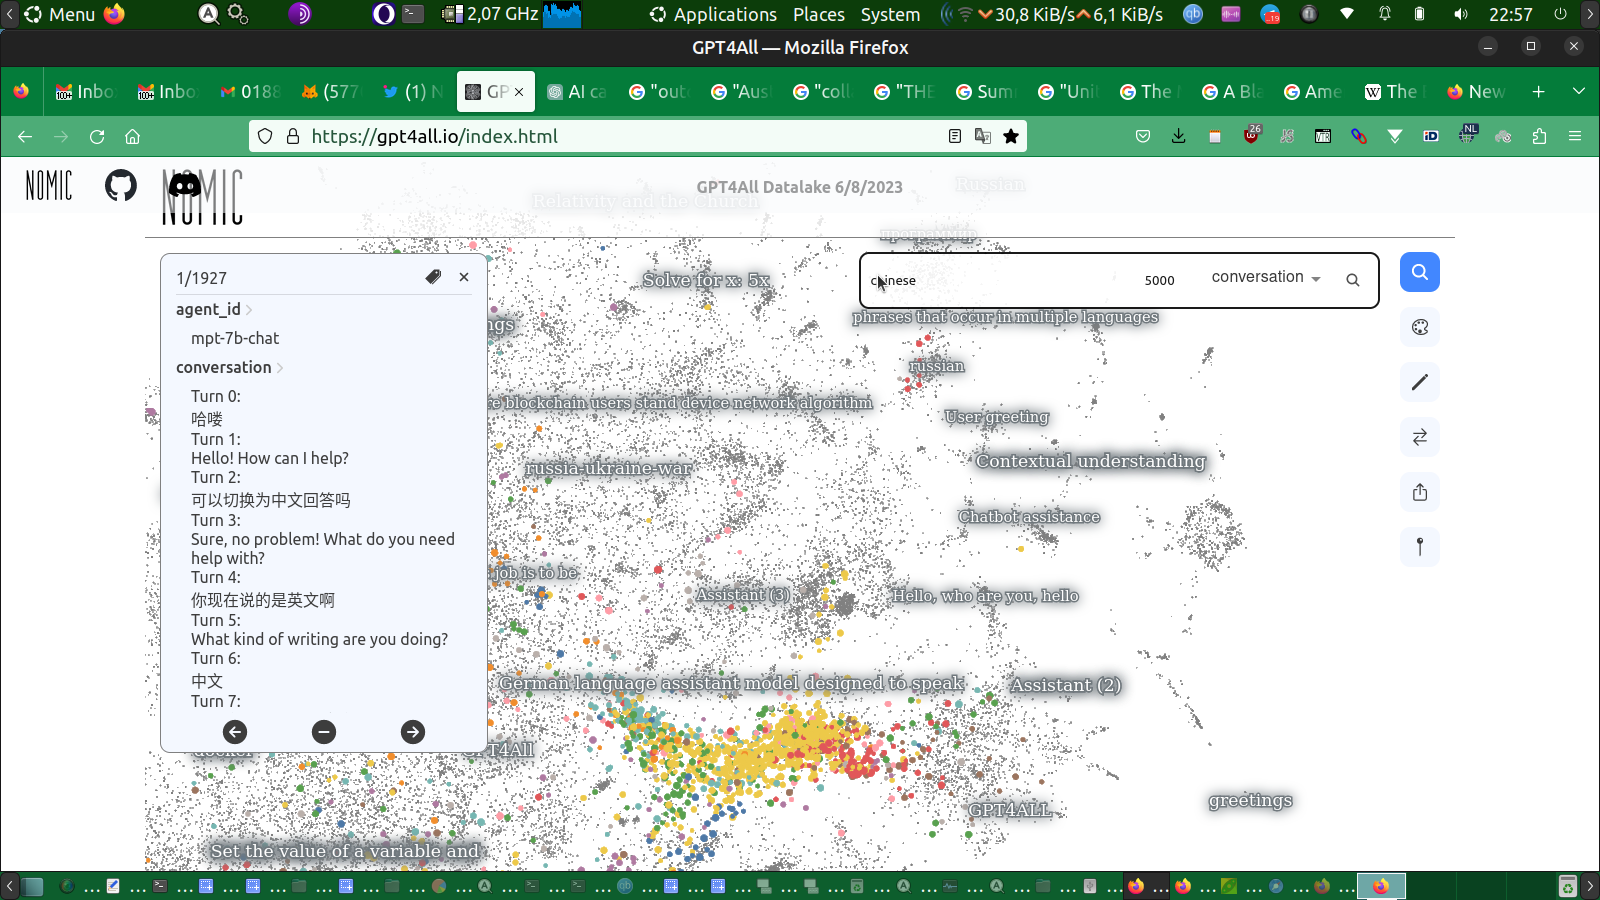Viewport: 1600px width, 900px height.
Task: Open the GitHub logo link
Action: point(121,185)
